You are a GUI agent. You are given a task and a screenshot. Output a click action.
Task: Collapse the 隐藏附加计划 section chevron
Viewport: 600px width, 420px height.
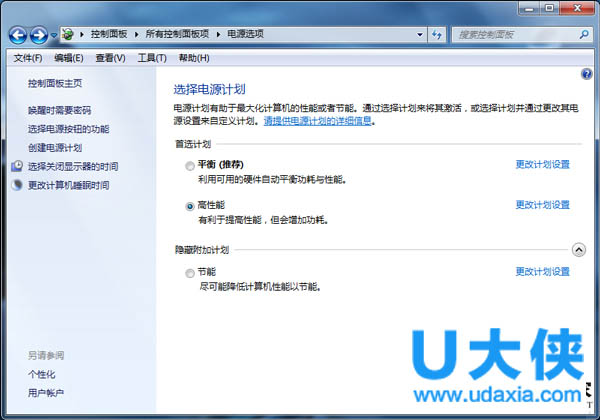pyautogui.click(x=578, y=249)
